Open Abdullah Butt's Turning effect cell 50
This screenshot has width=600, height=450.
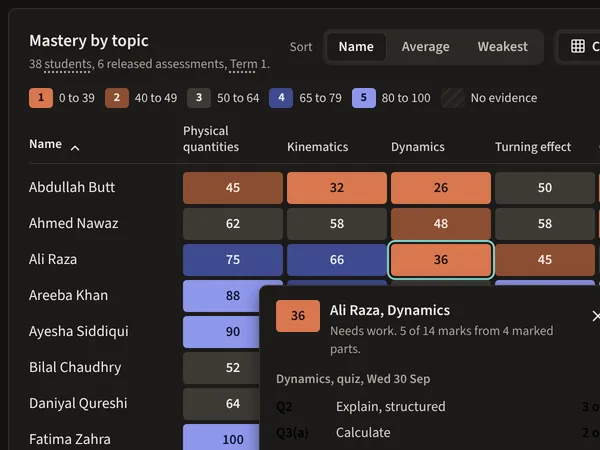[x=545, y=188]
